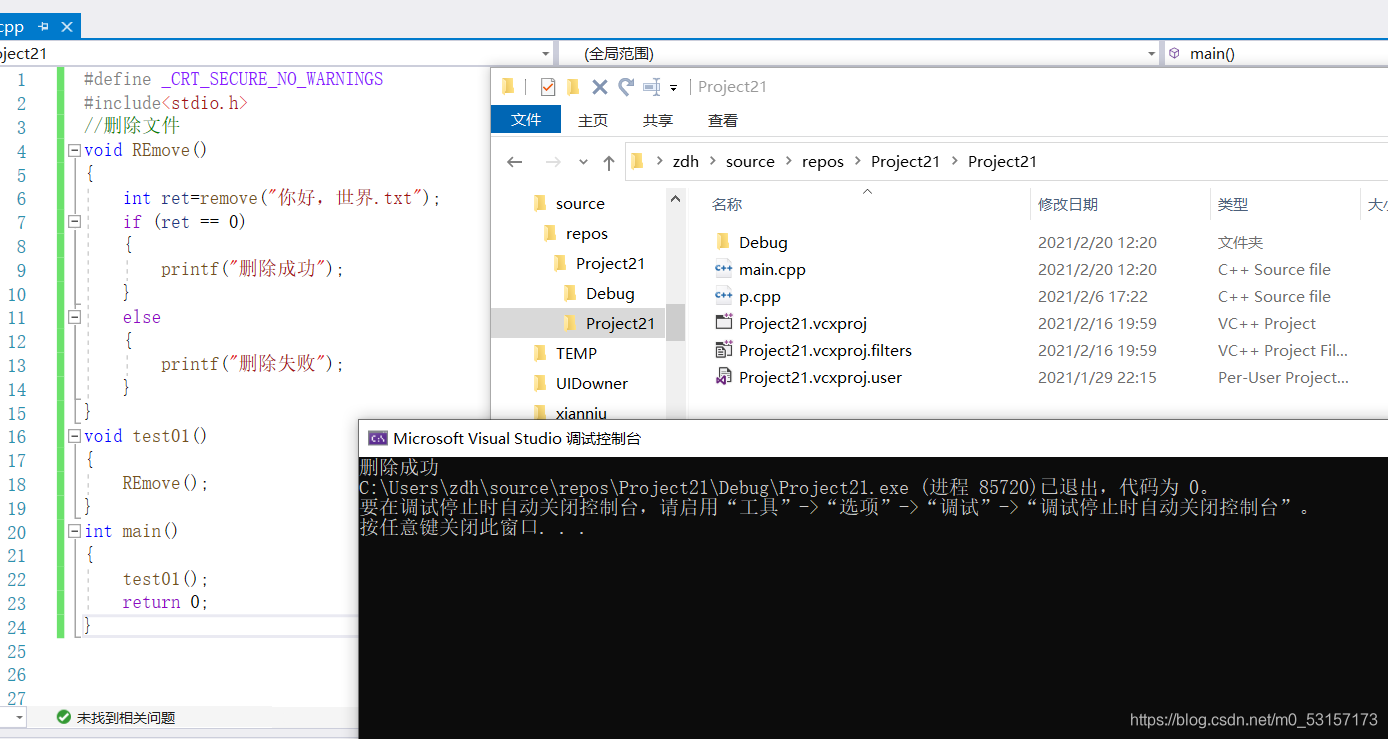Select Project21.vcxproj.user file icon
The height and width of the screenshot is (739, 1388).
(x=724, y=377)
